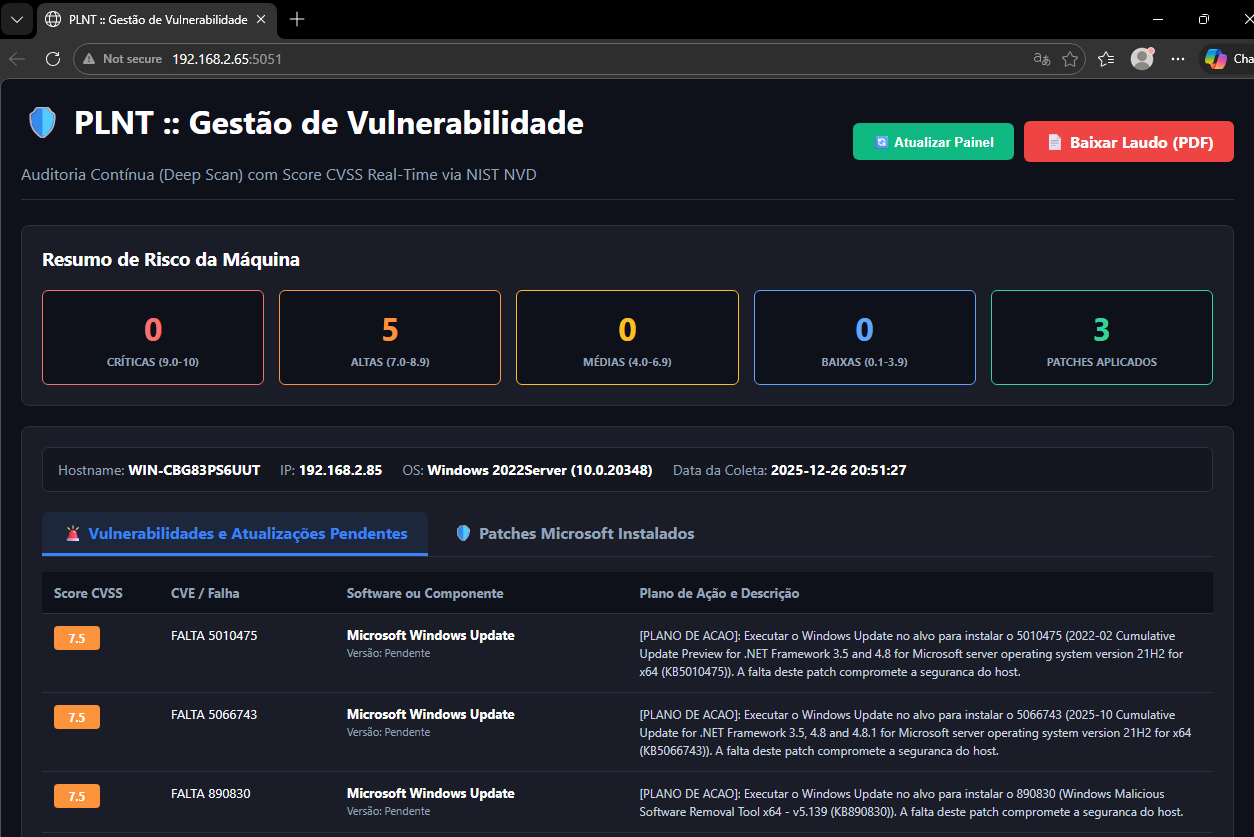Open the browser settings ellipsis menu

tap(1177, 59)
